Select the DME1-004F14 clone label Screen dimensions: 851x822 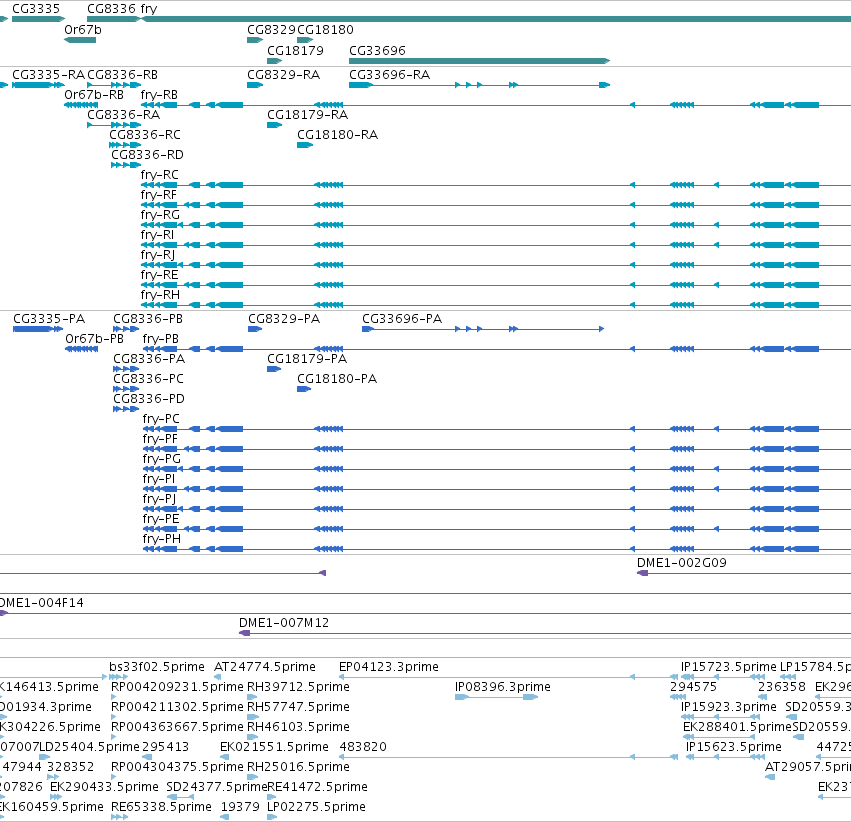tap(41, 603)
